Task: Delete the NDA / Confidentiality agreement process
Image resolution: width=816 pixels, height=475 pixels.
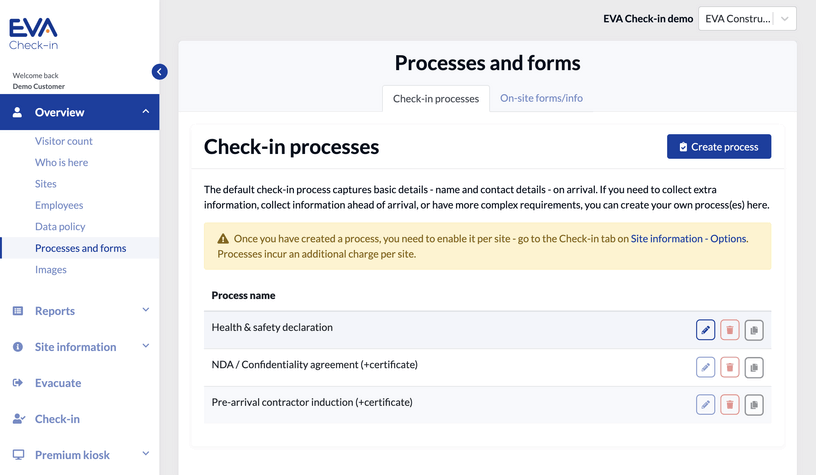Action: pyautogui.click(x=730, y=368)
